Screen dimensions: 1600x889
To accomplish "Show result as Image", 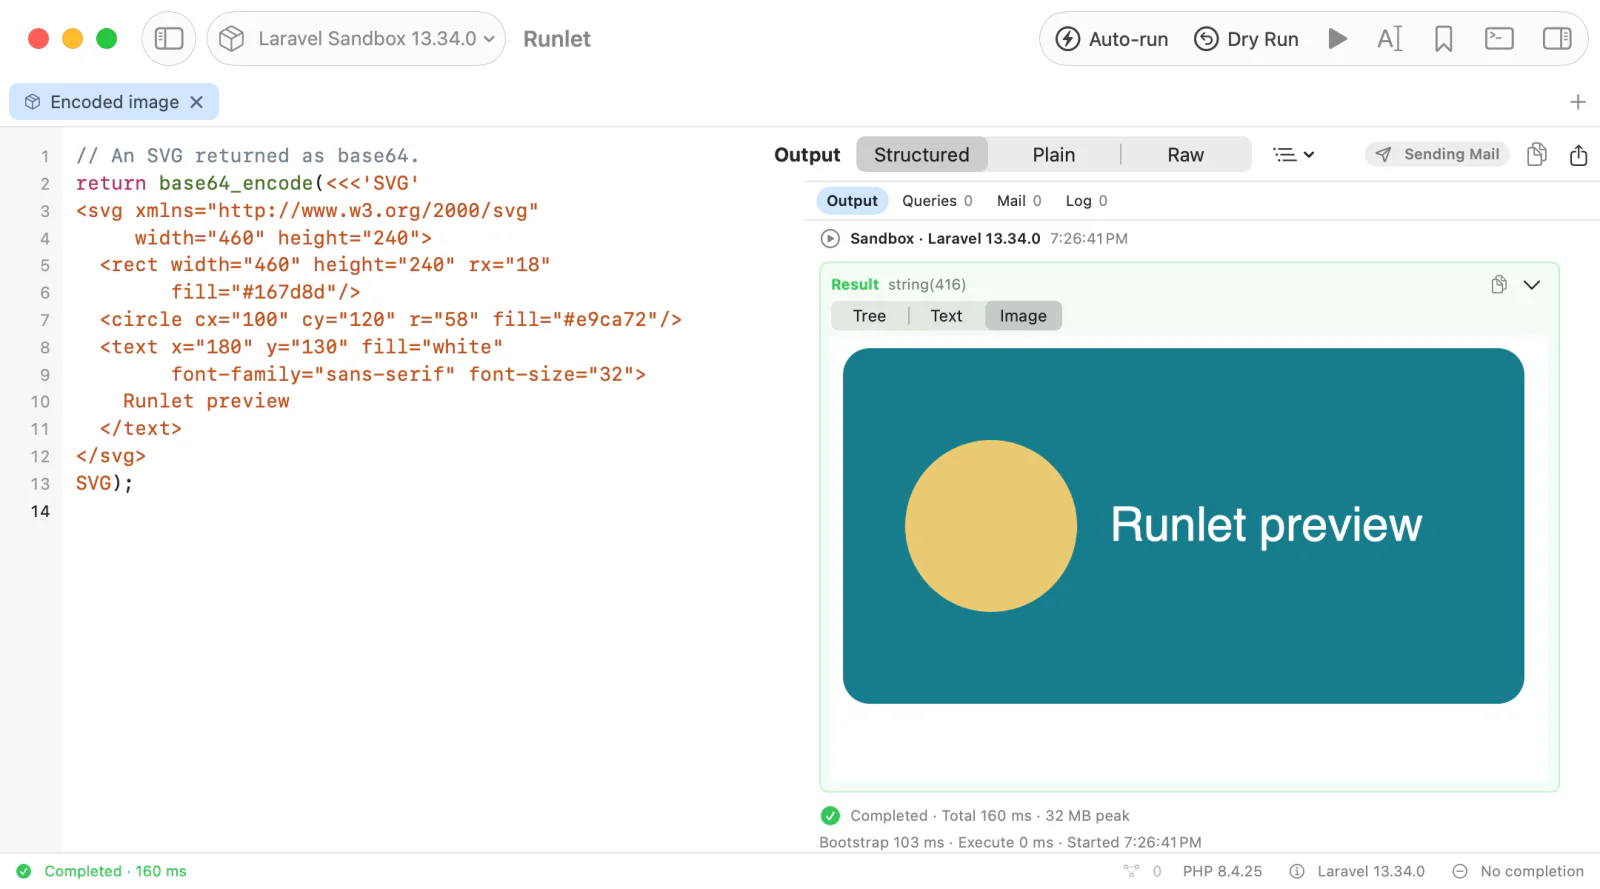I will (1023, 316).
